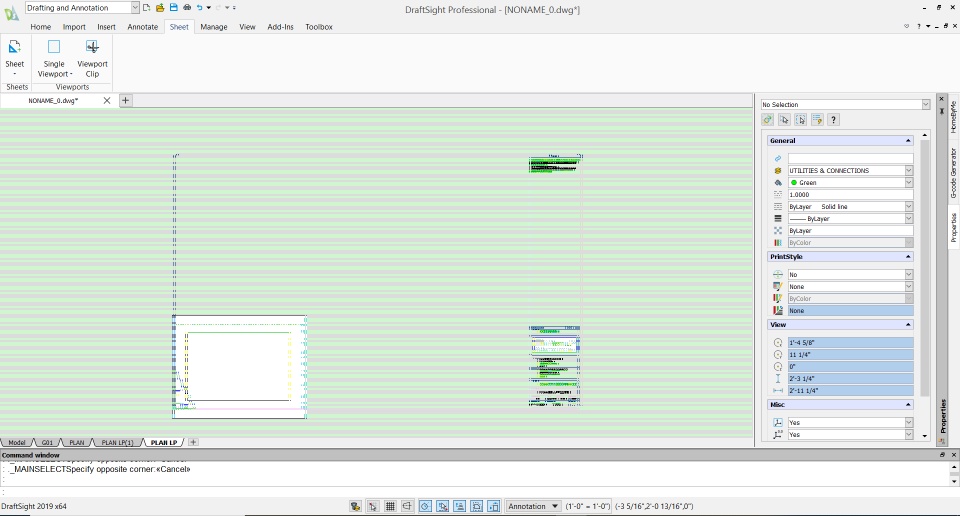Open the G-code Generator side panel tab
960x516 pixels.
[x=953, y=173]
